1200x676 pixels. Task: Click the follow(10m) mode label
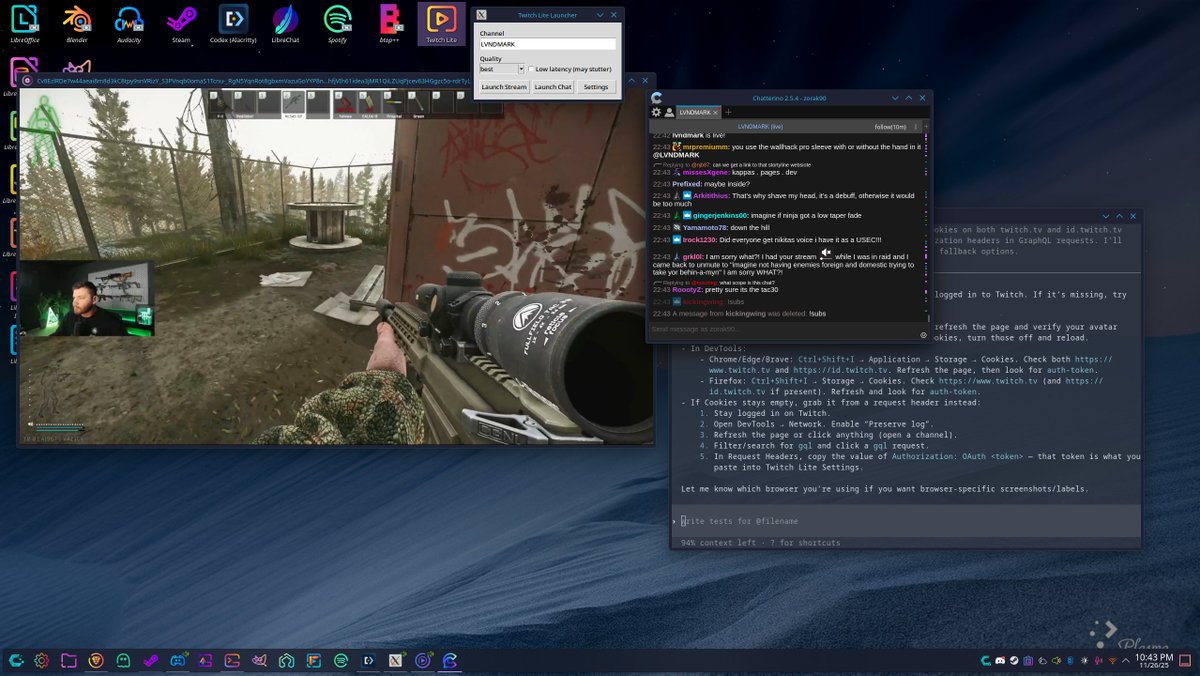pyautogui.click(x=890, y=127)
